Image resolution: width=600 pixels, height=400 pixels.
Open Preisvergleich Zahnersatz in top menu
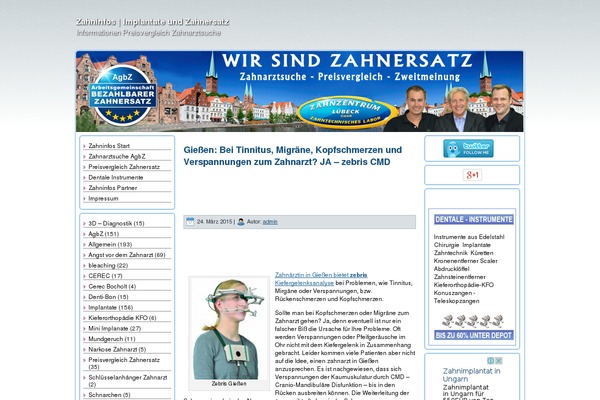point(124,167)
